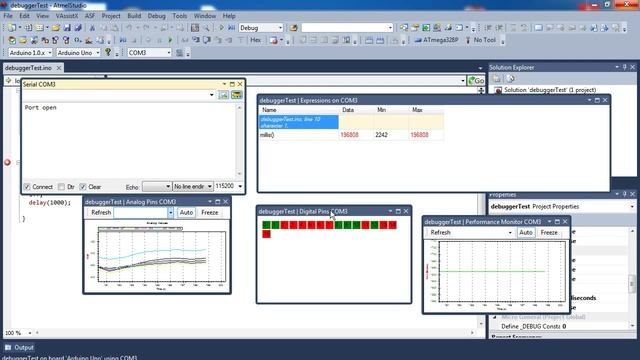Image resolution: width=640 pixels, height=360 pixels.
Task: Click the Arduino help question-mark icon
Action: coord(108,52)
